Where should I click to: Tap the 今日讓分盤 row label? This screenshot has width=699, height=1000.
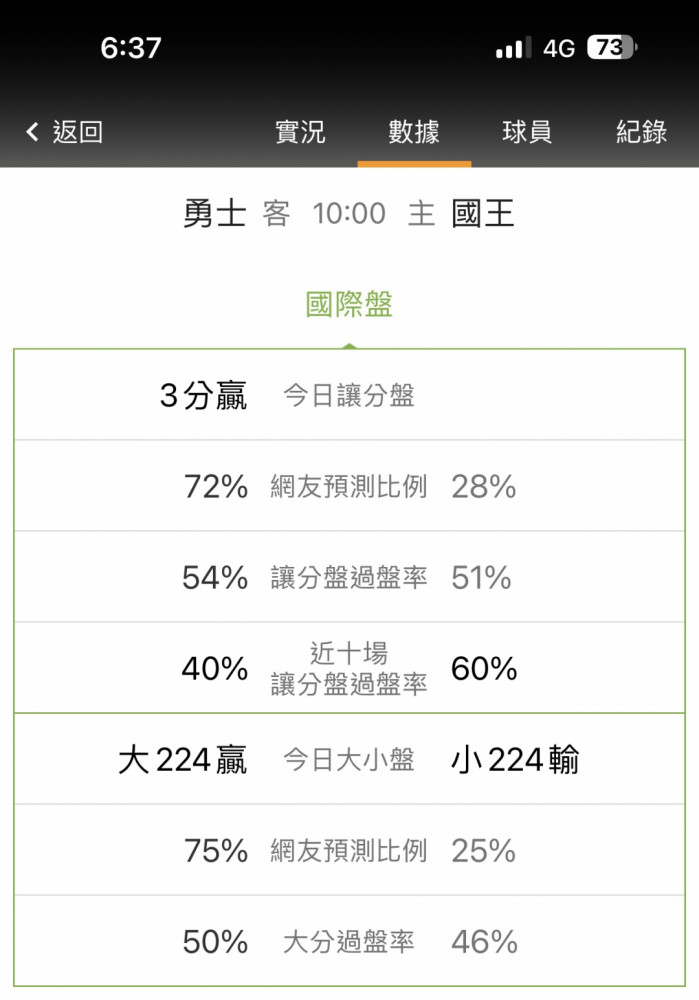click(x=349, y=395)
